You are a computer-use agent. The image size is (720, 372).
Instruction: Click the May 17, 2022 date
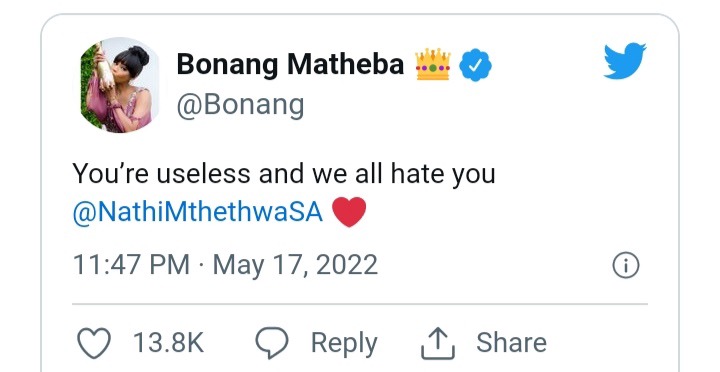295,265
